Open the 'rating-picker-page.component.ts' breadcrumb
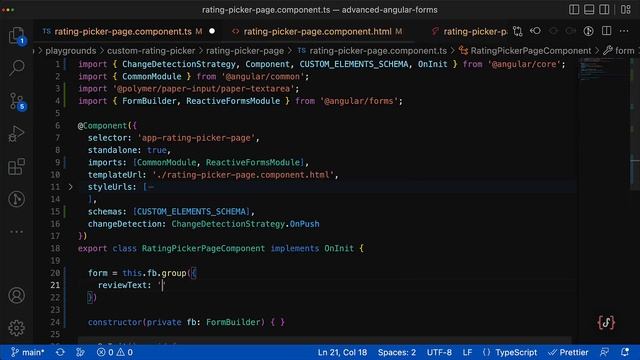The width and height of the screenshot is (640, 360). pos(378,51)
